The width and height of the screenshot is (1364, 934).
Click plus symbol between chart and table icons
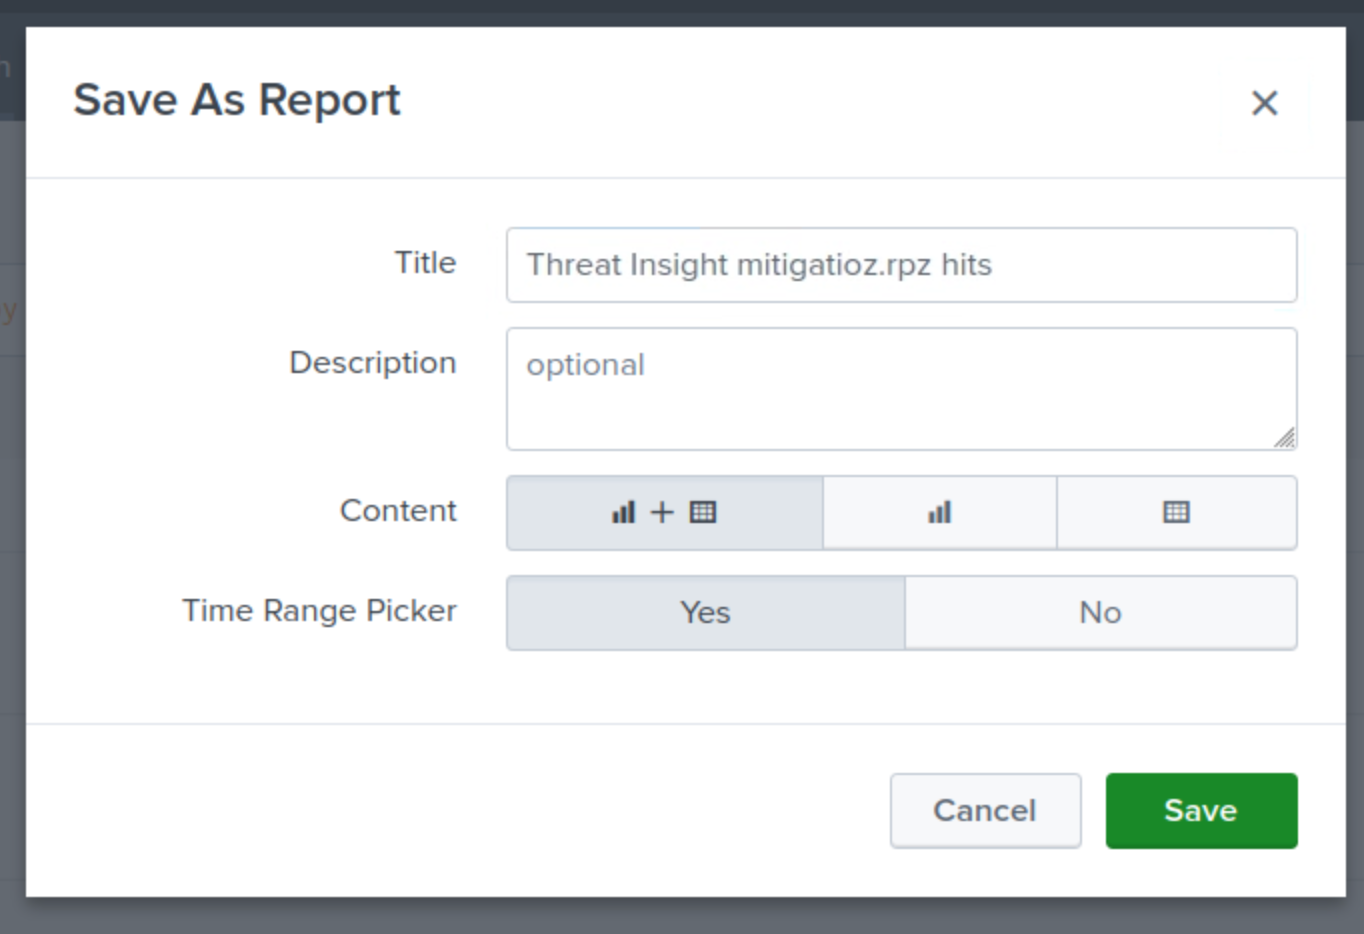662,513
